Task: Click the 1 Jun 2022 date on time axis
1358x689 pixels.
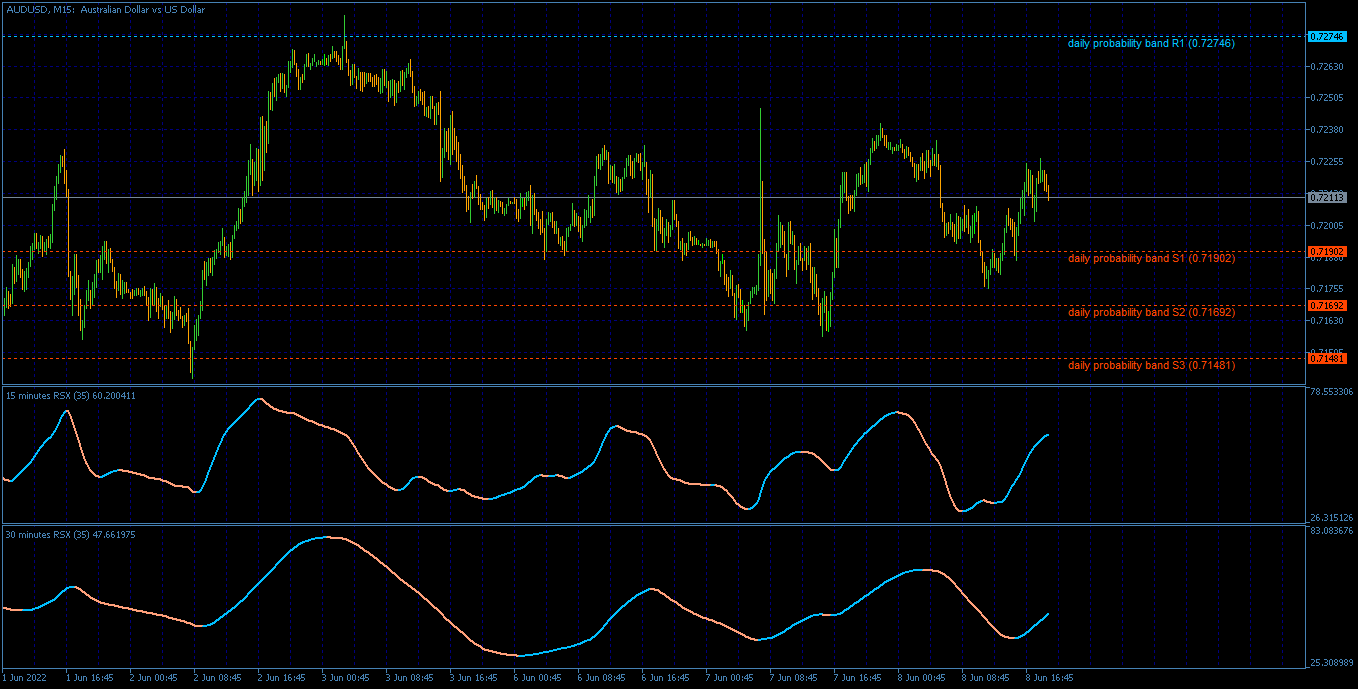Action: click(x=22, y=677)
